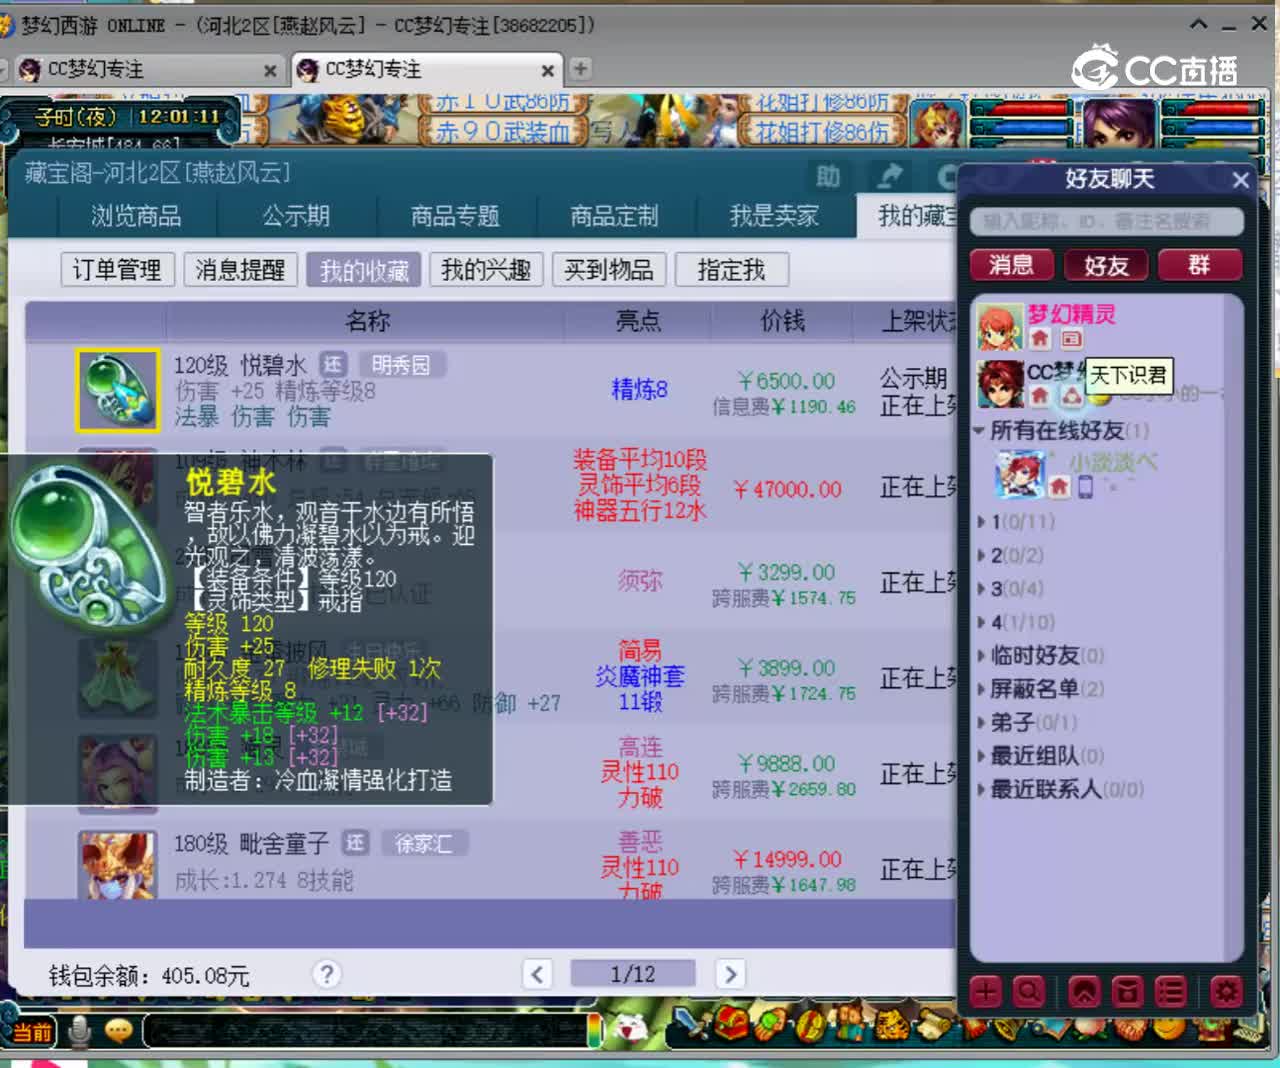Screen dimensions: 1280x1068
Task: Open friend panel settings gear icon
Action: [1226, 991]
